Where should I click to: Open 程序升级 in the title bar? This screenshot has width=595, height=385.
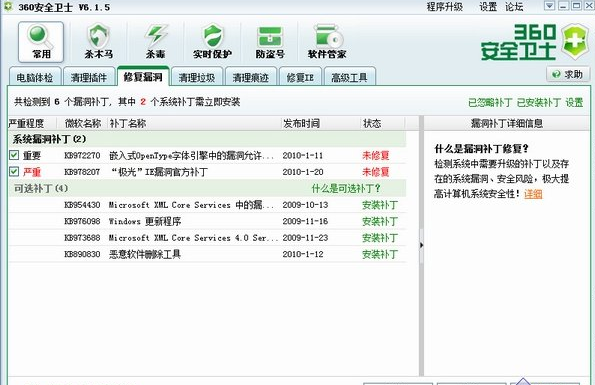click(445, 6)
